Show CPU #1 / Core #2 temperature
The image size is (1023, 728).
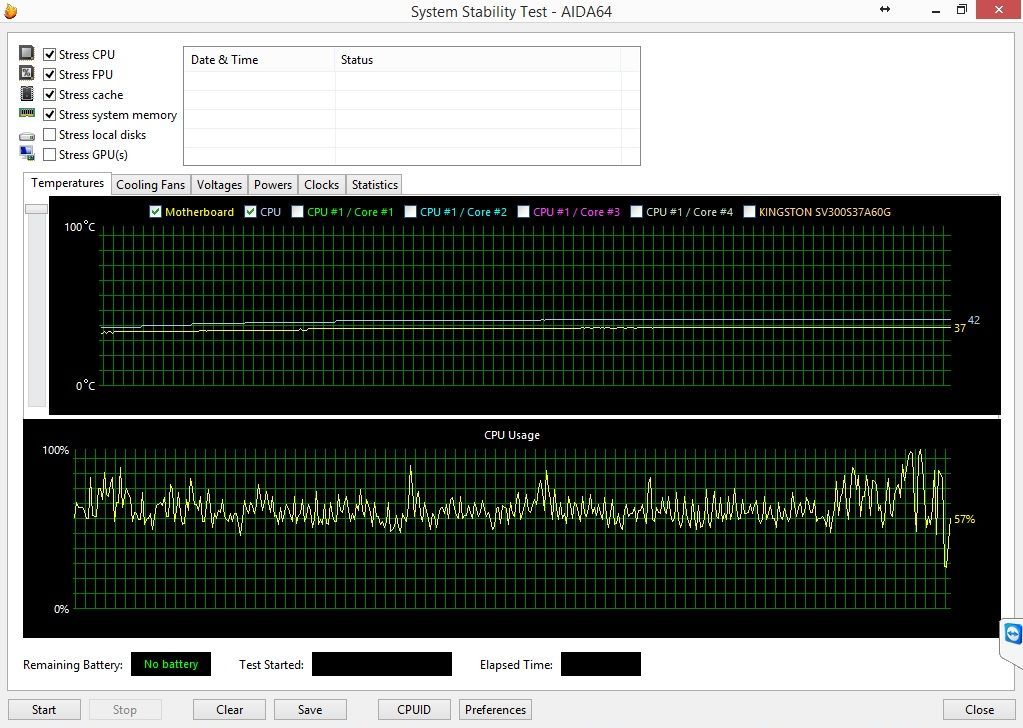tap(410, 211)
